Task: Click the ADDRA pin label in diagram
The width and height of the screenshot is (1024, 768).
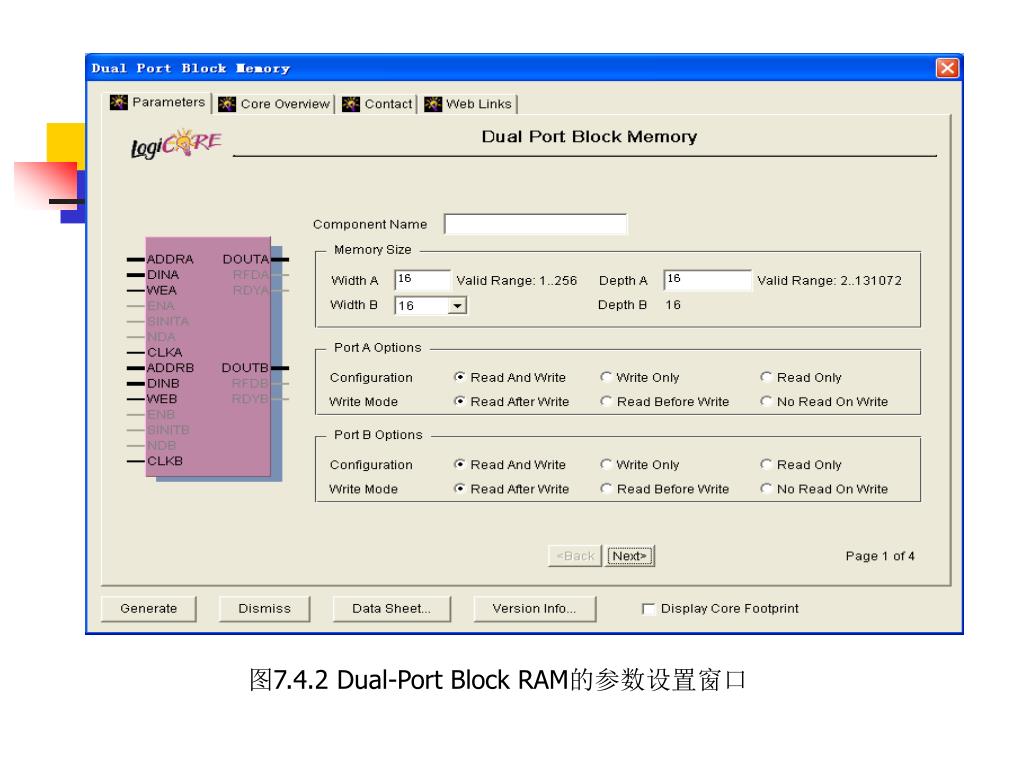Action: [170, 259]
